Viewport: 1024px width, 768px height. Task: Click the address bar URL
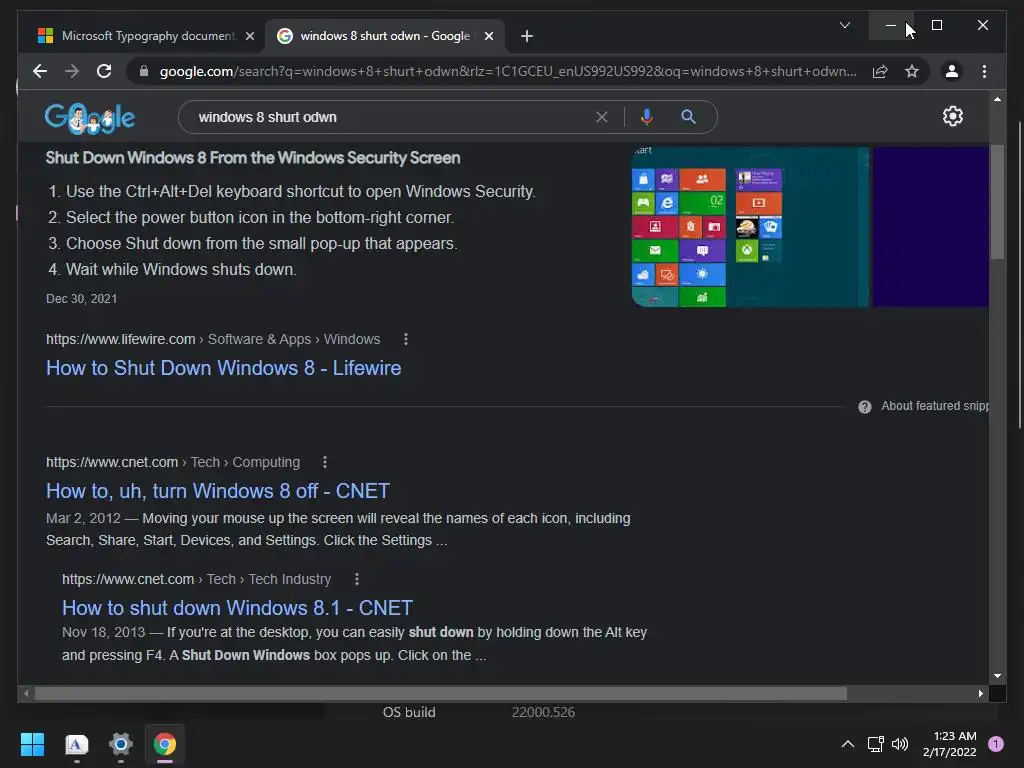(x=507, y=71)
